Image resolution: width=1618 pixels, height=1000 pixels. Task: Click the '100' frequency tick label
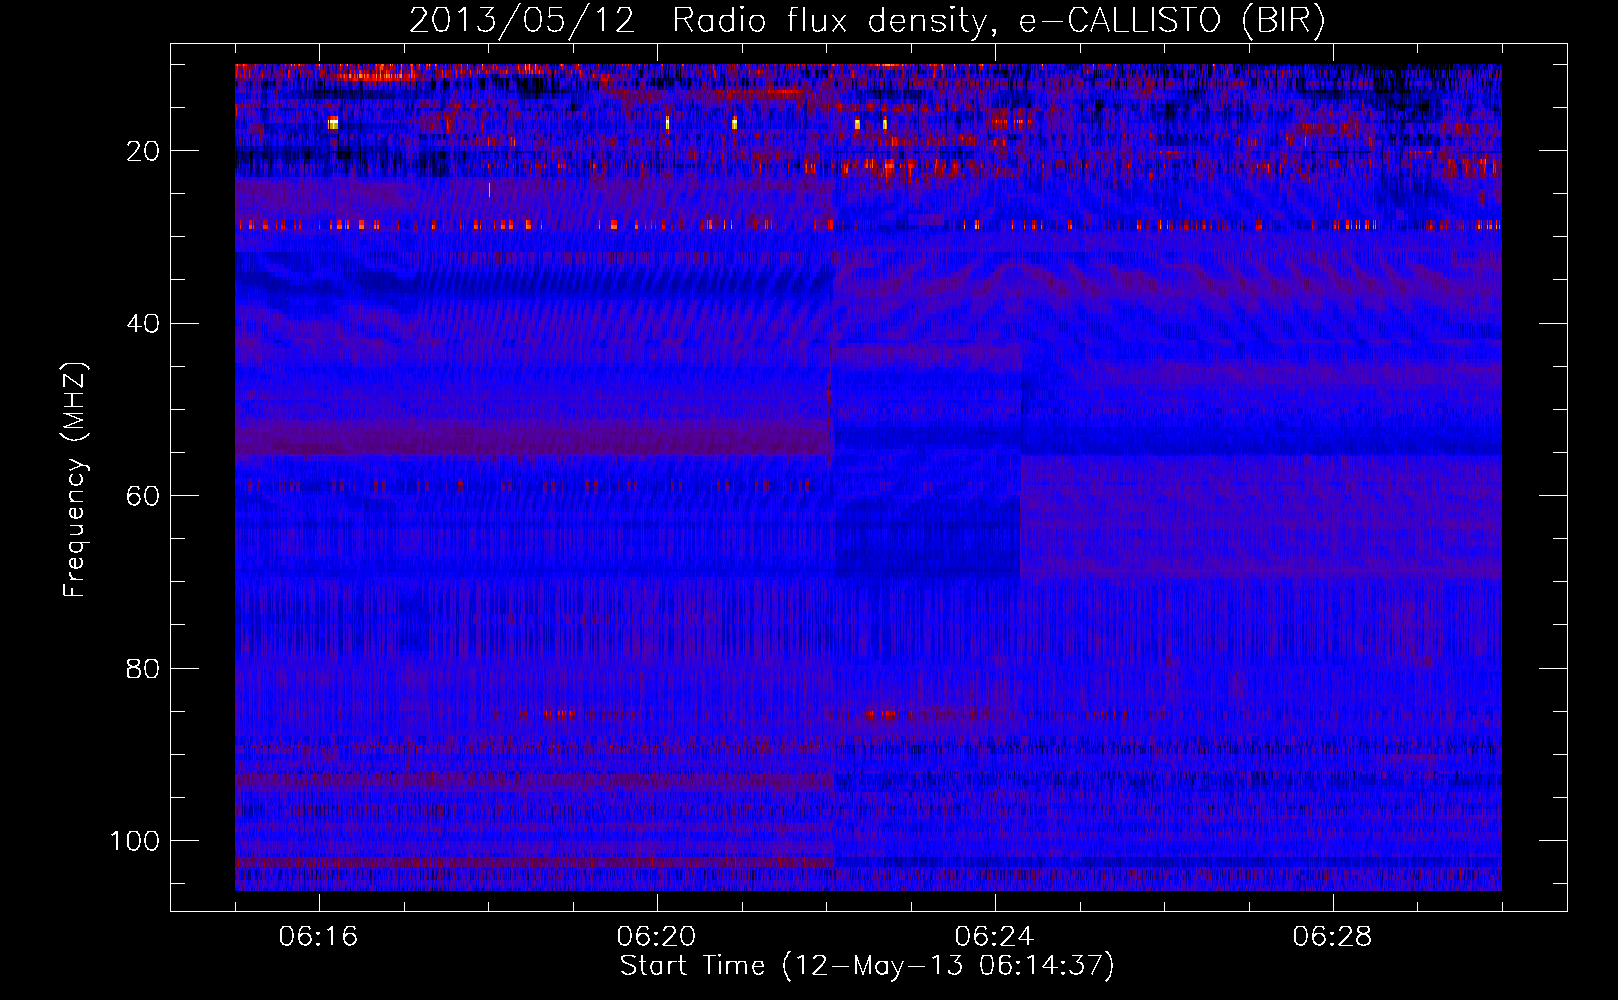[x=136, y=840]
